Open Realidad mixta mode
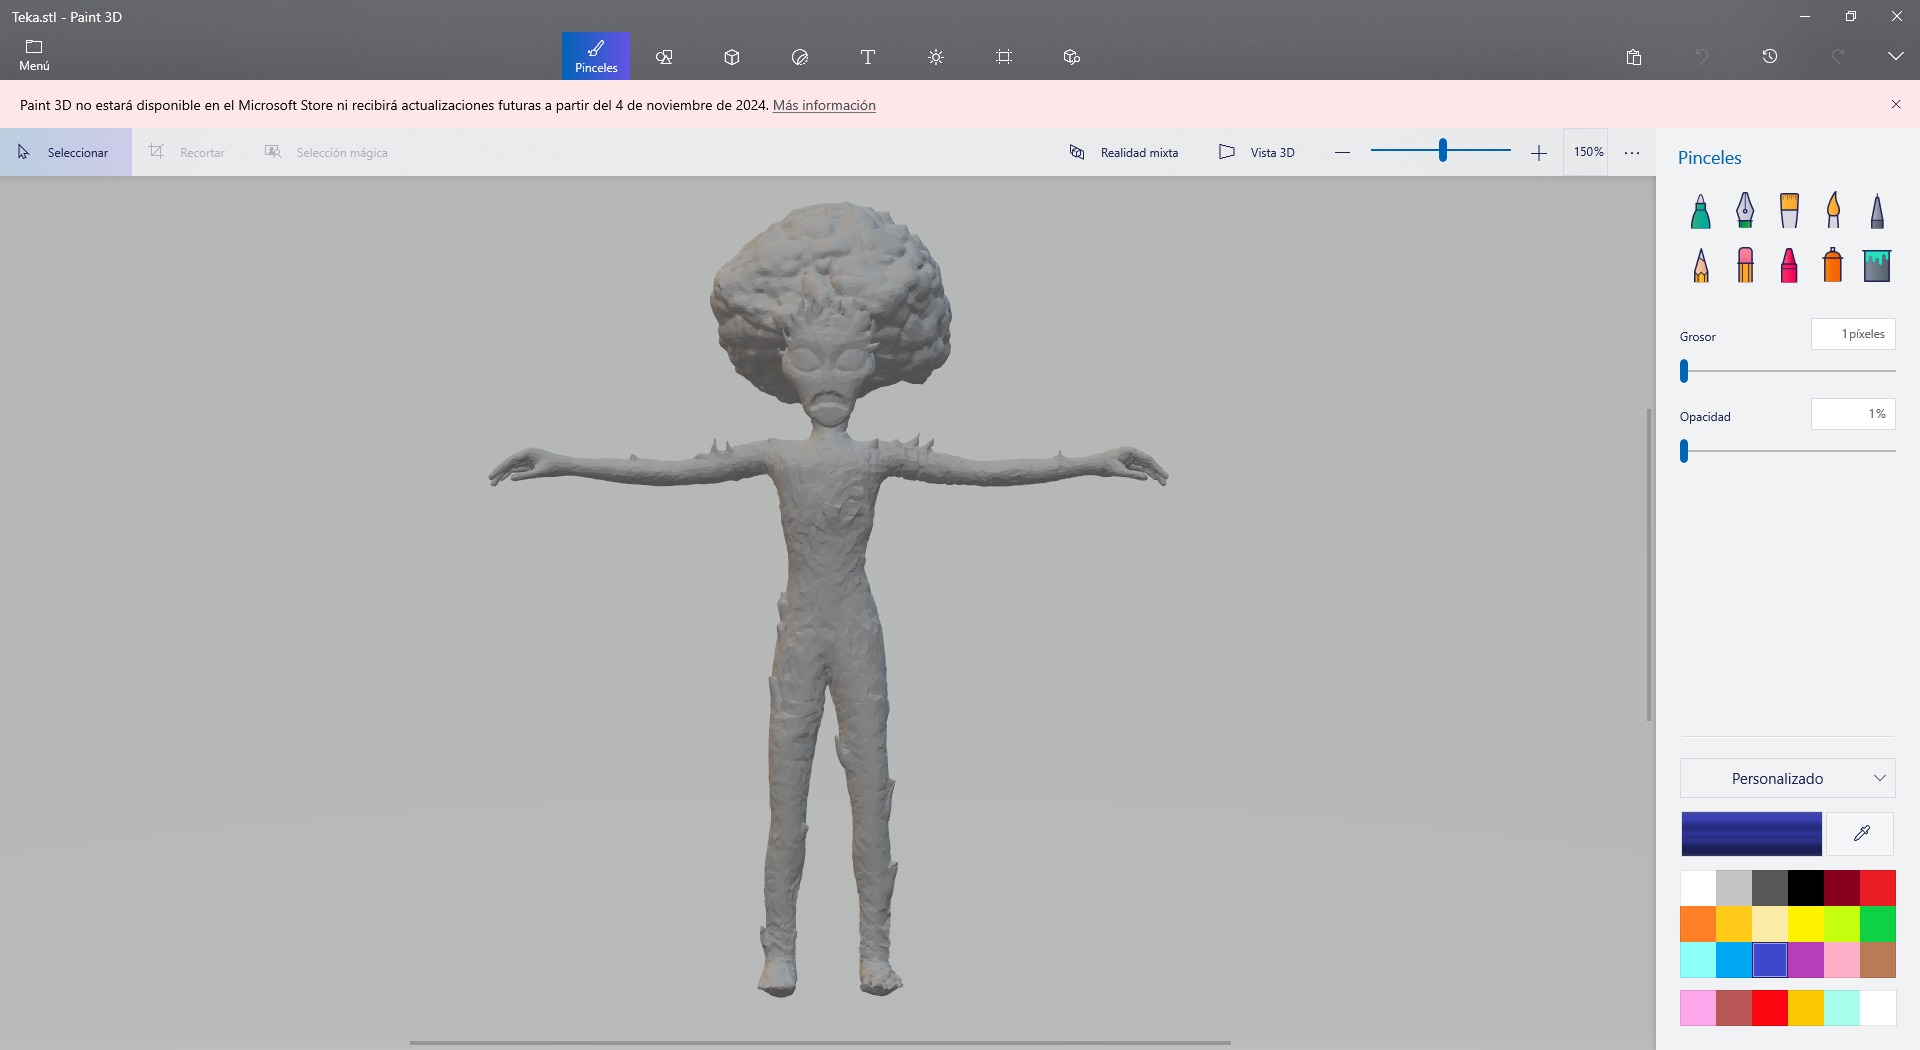 1124,152
